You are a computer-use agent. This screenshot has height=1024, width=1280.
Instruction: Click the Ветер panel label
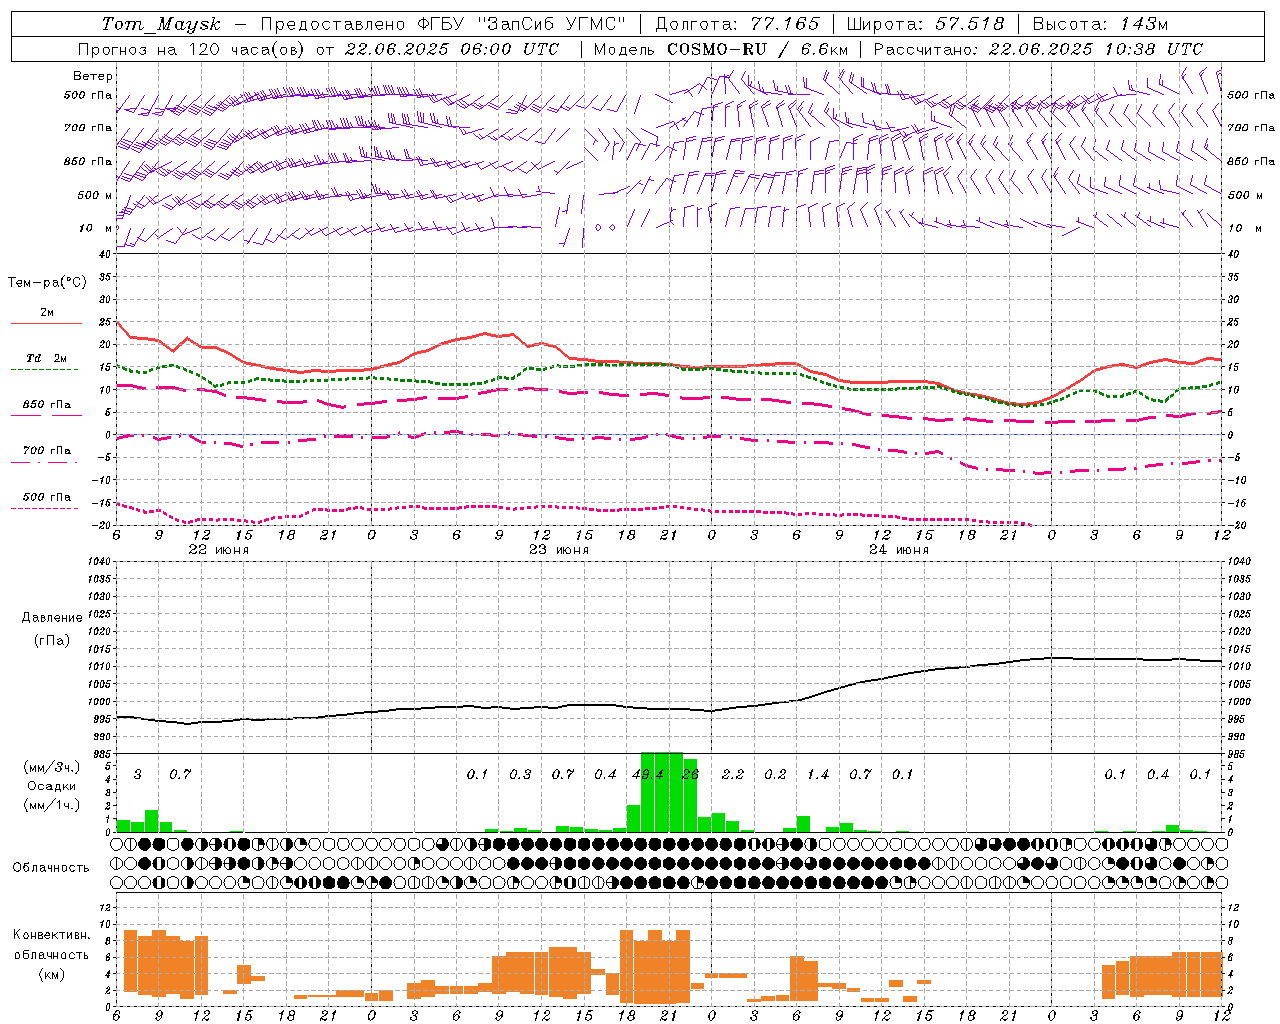click(x=93, y=76)
